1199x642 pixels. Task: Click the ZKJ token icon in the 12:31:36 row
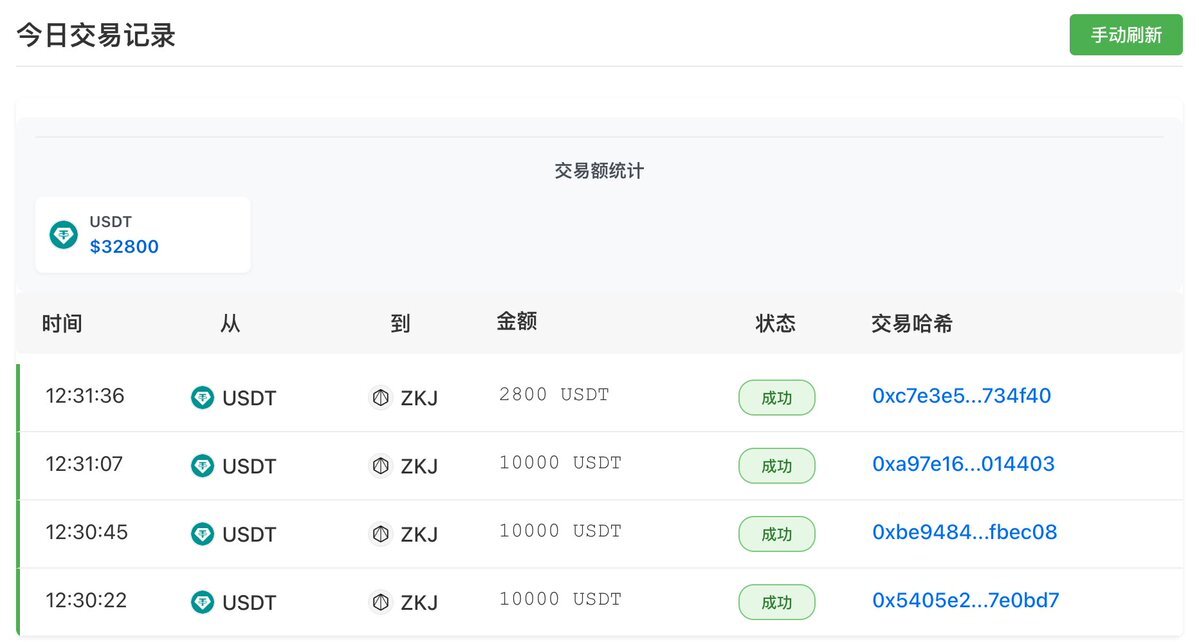(x=380, y=397)
